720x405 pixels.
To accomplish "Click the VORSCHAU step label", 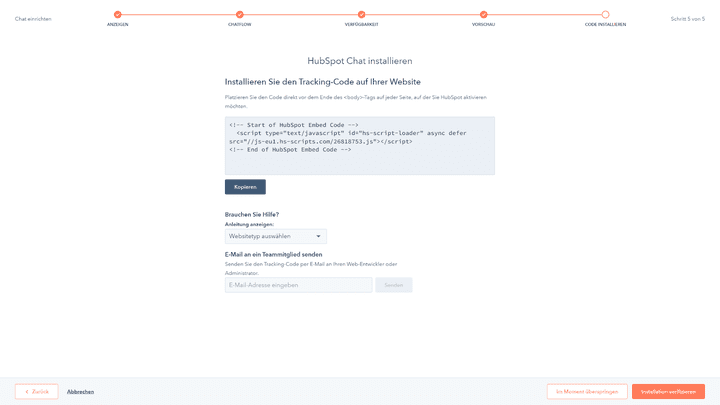I will (484, 24).
